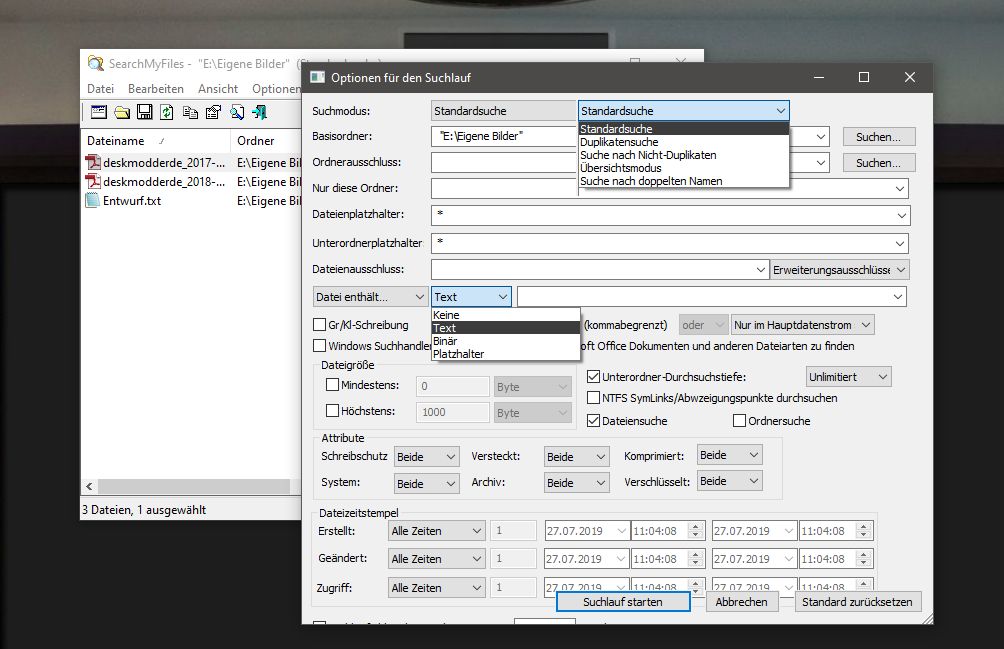Click Standard zurücksetzen button
The height and width of the screenshot is (649, 1004).
[x=857, y=602]
